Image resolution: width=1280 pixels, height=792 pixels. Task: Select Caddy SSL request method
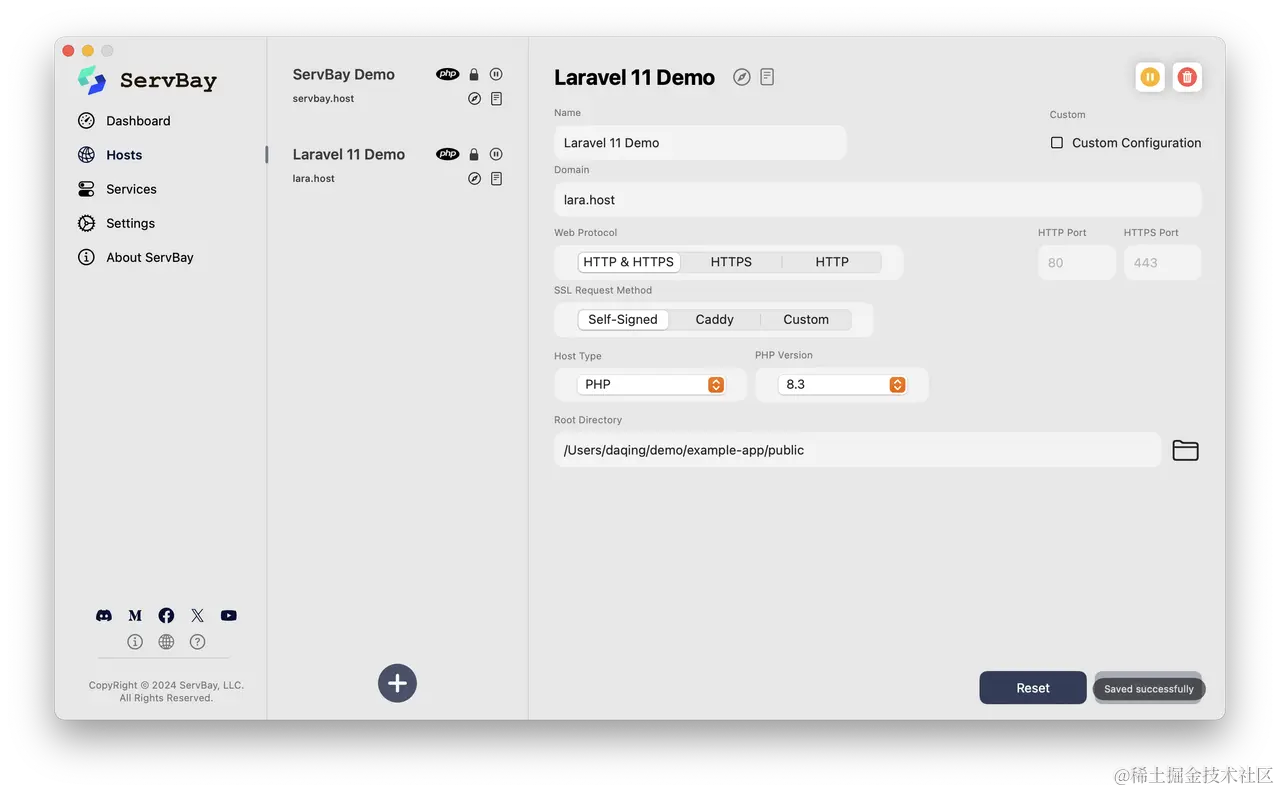click(x=715, y=320)
